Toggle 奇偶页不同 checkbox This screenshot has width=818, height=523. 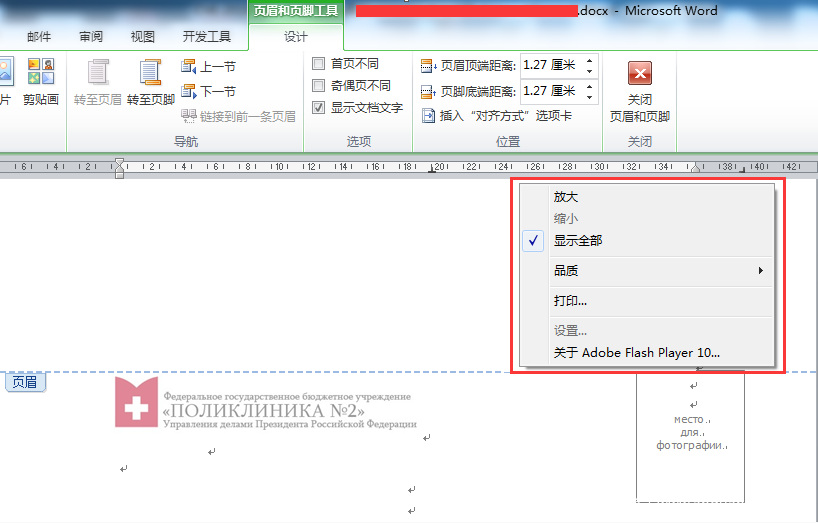click(319, 86)
